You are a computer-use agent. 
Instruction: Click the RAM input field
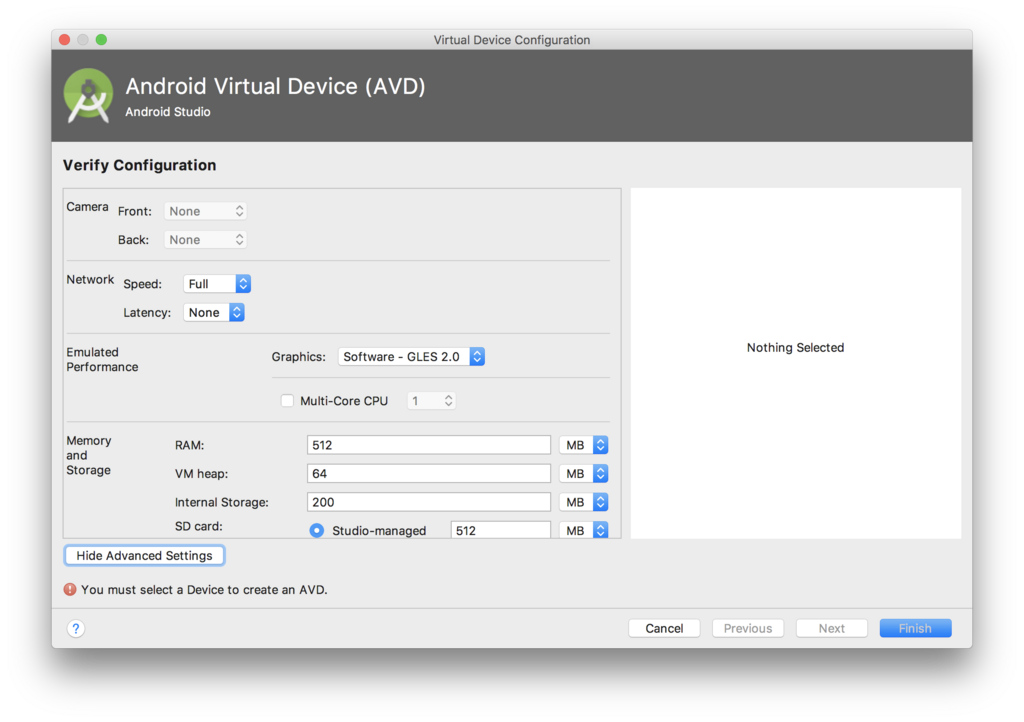428,445
